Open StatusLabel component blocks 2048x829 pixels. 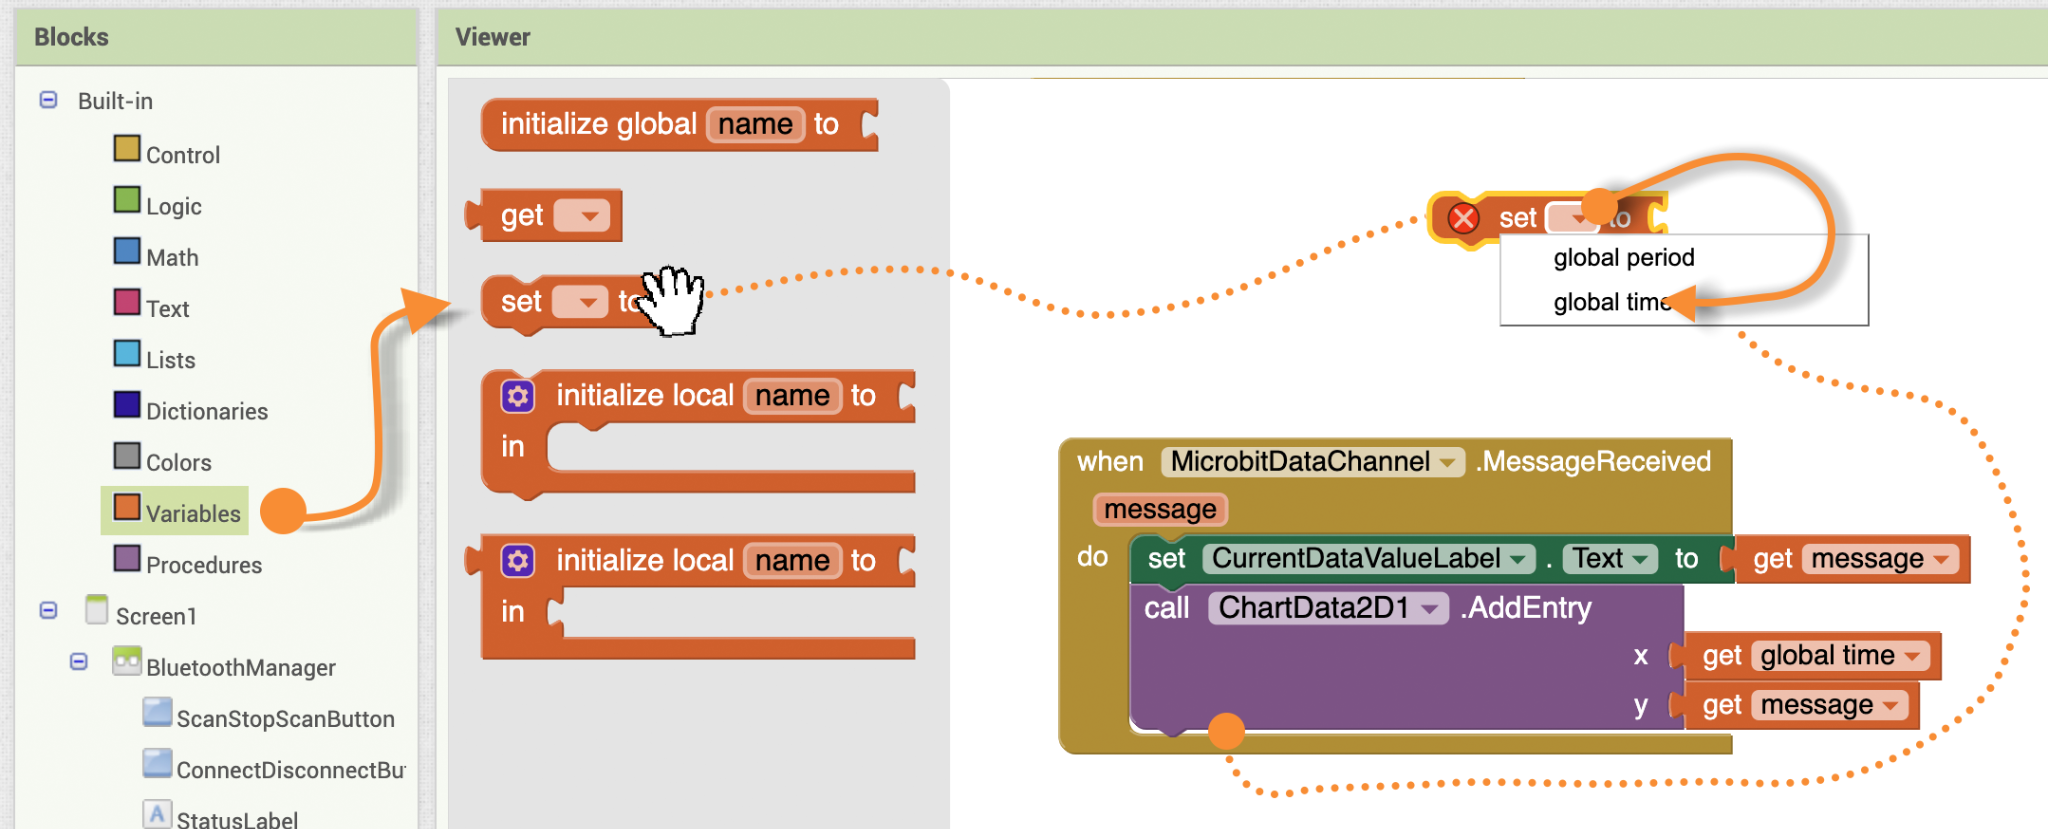coord(237,819)
